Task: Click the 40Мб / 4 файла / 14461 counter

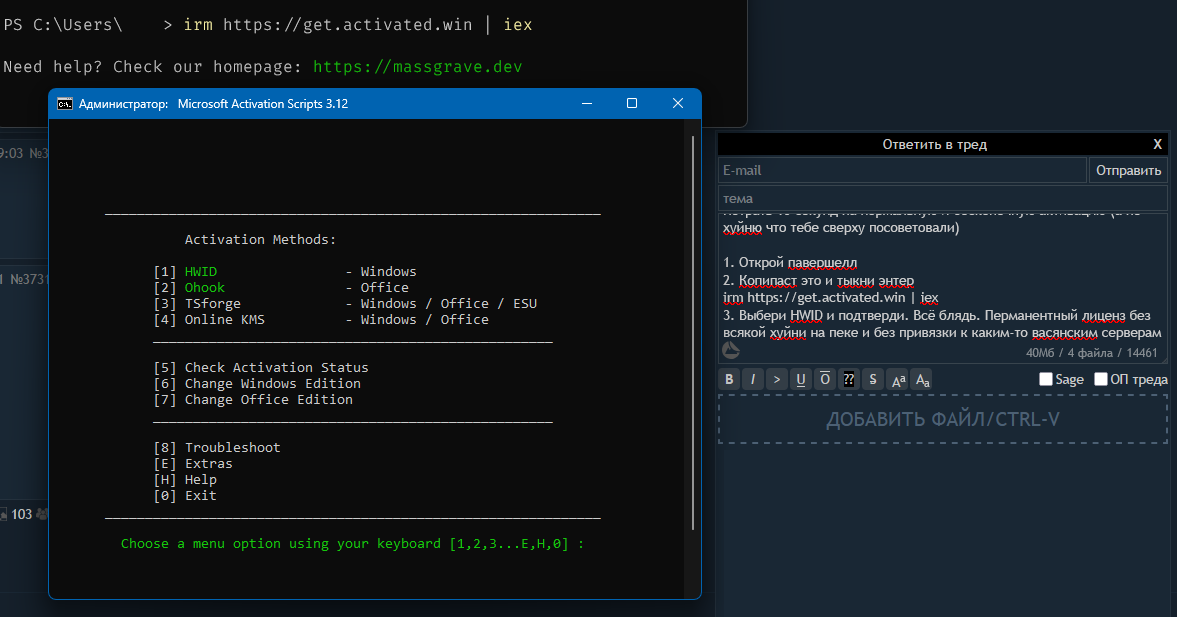Action: tap(1091, 352)
